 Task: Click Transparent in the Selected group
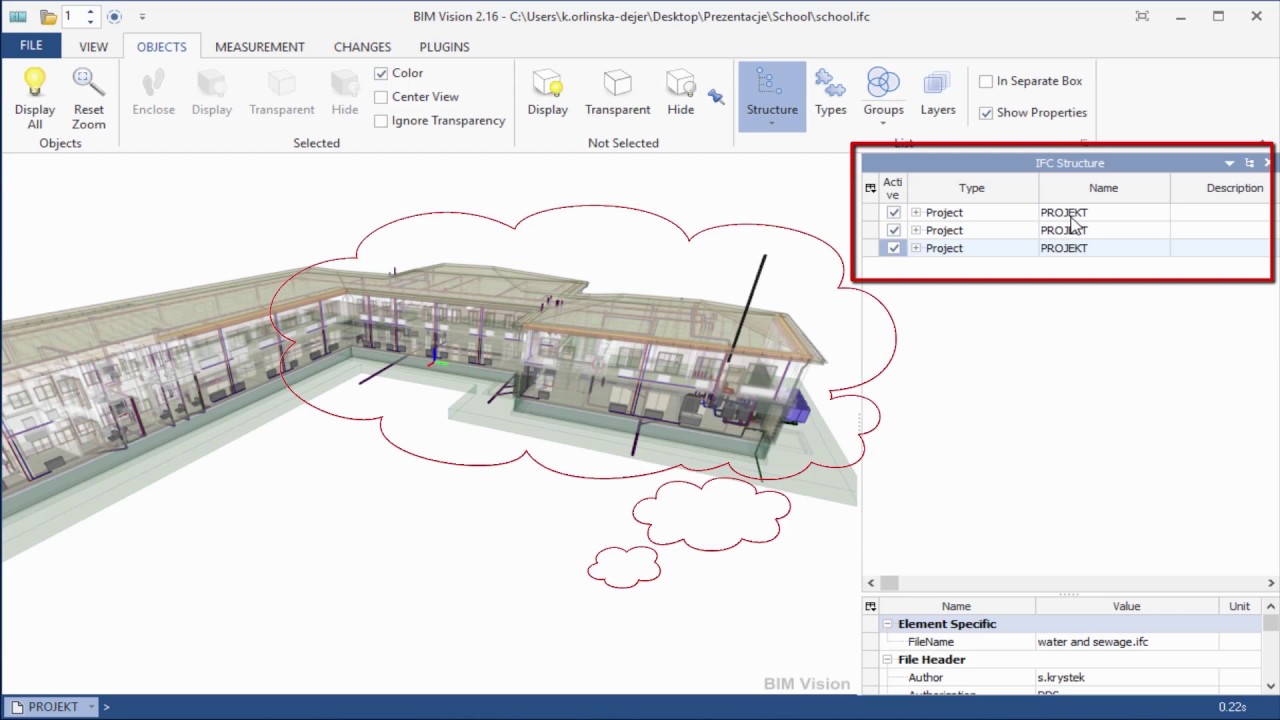coord(282,93)
